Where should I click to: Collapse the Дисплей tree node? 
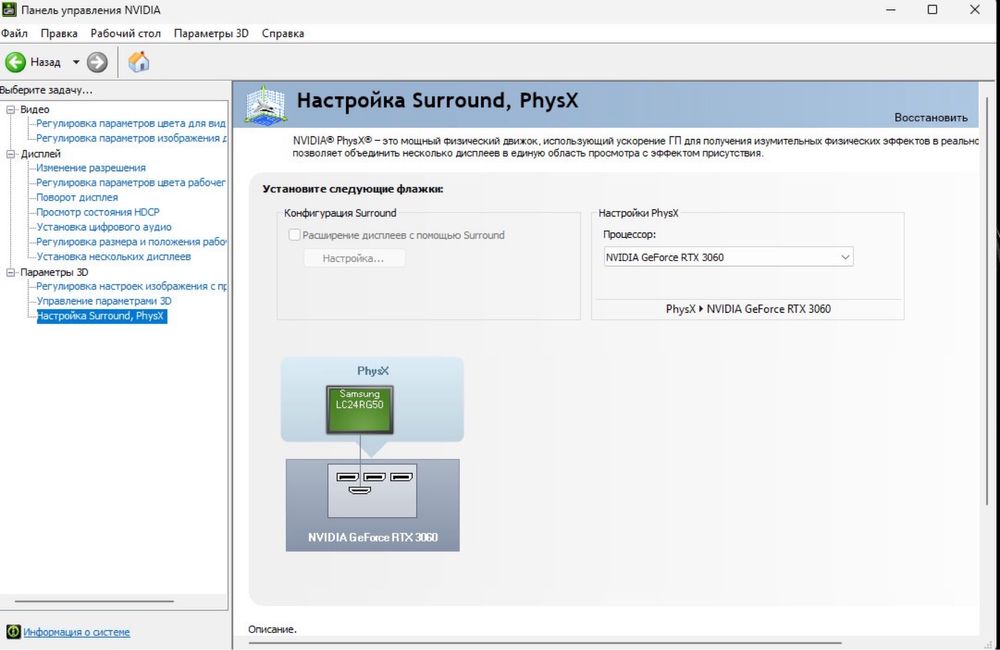point(11,154)
